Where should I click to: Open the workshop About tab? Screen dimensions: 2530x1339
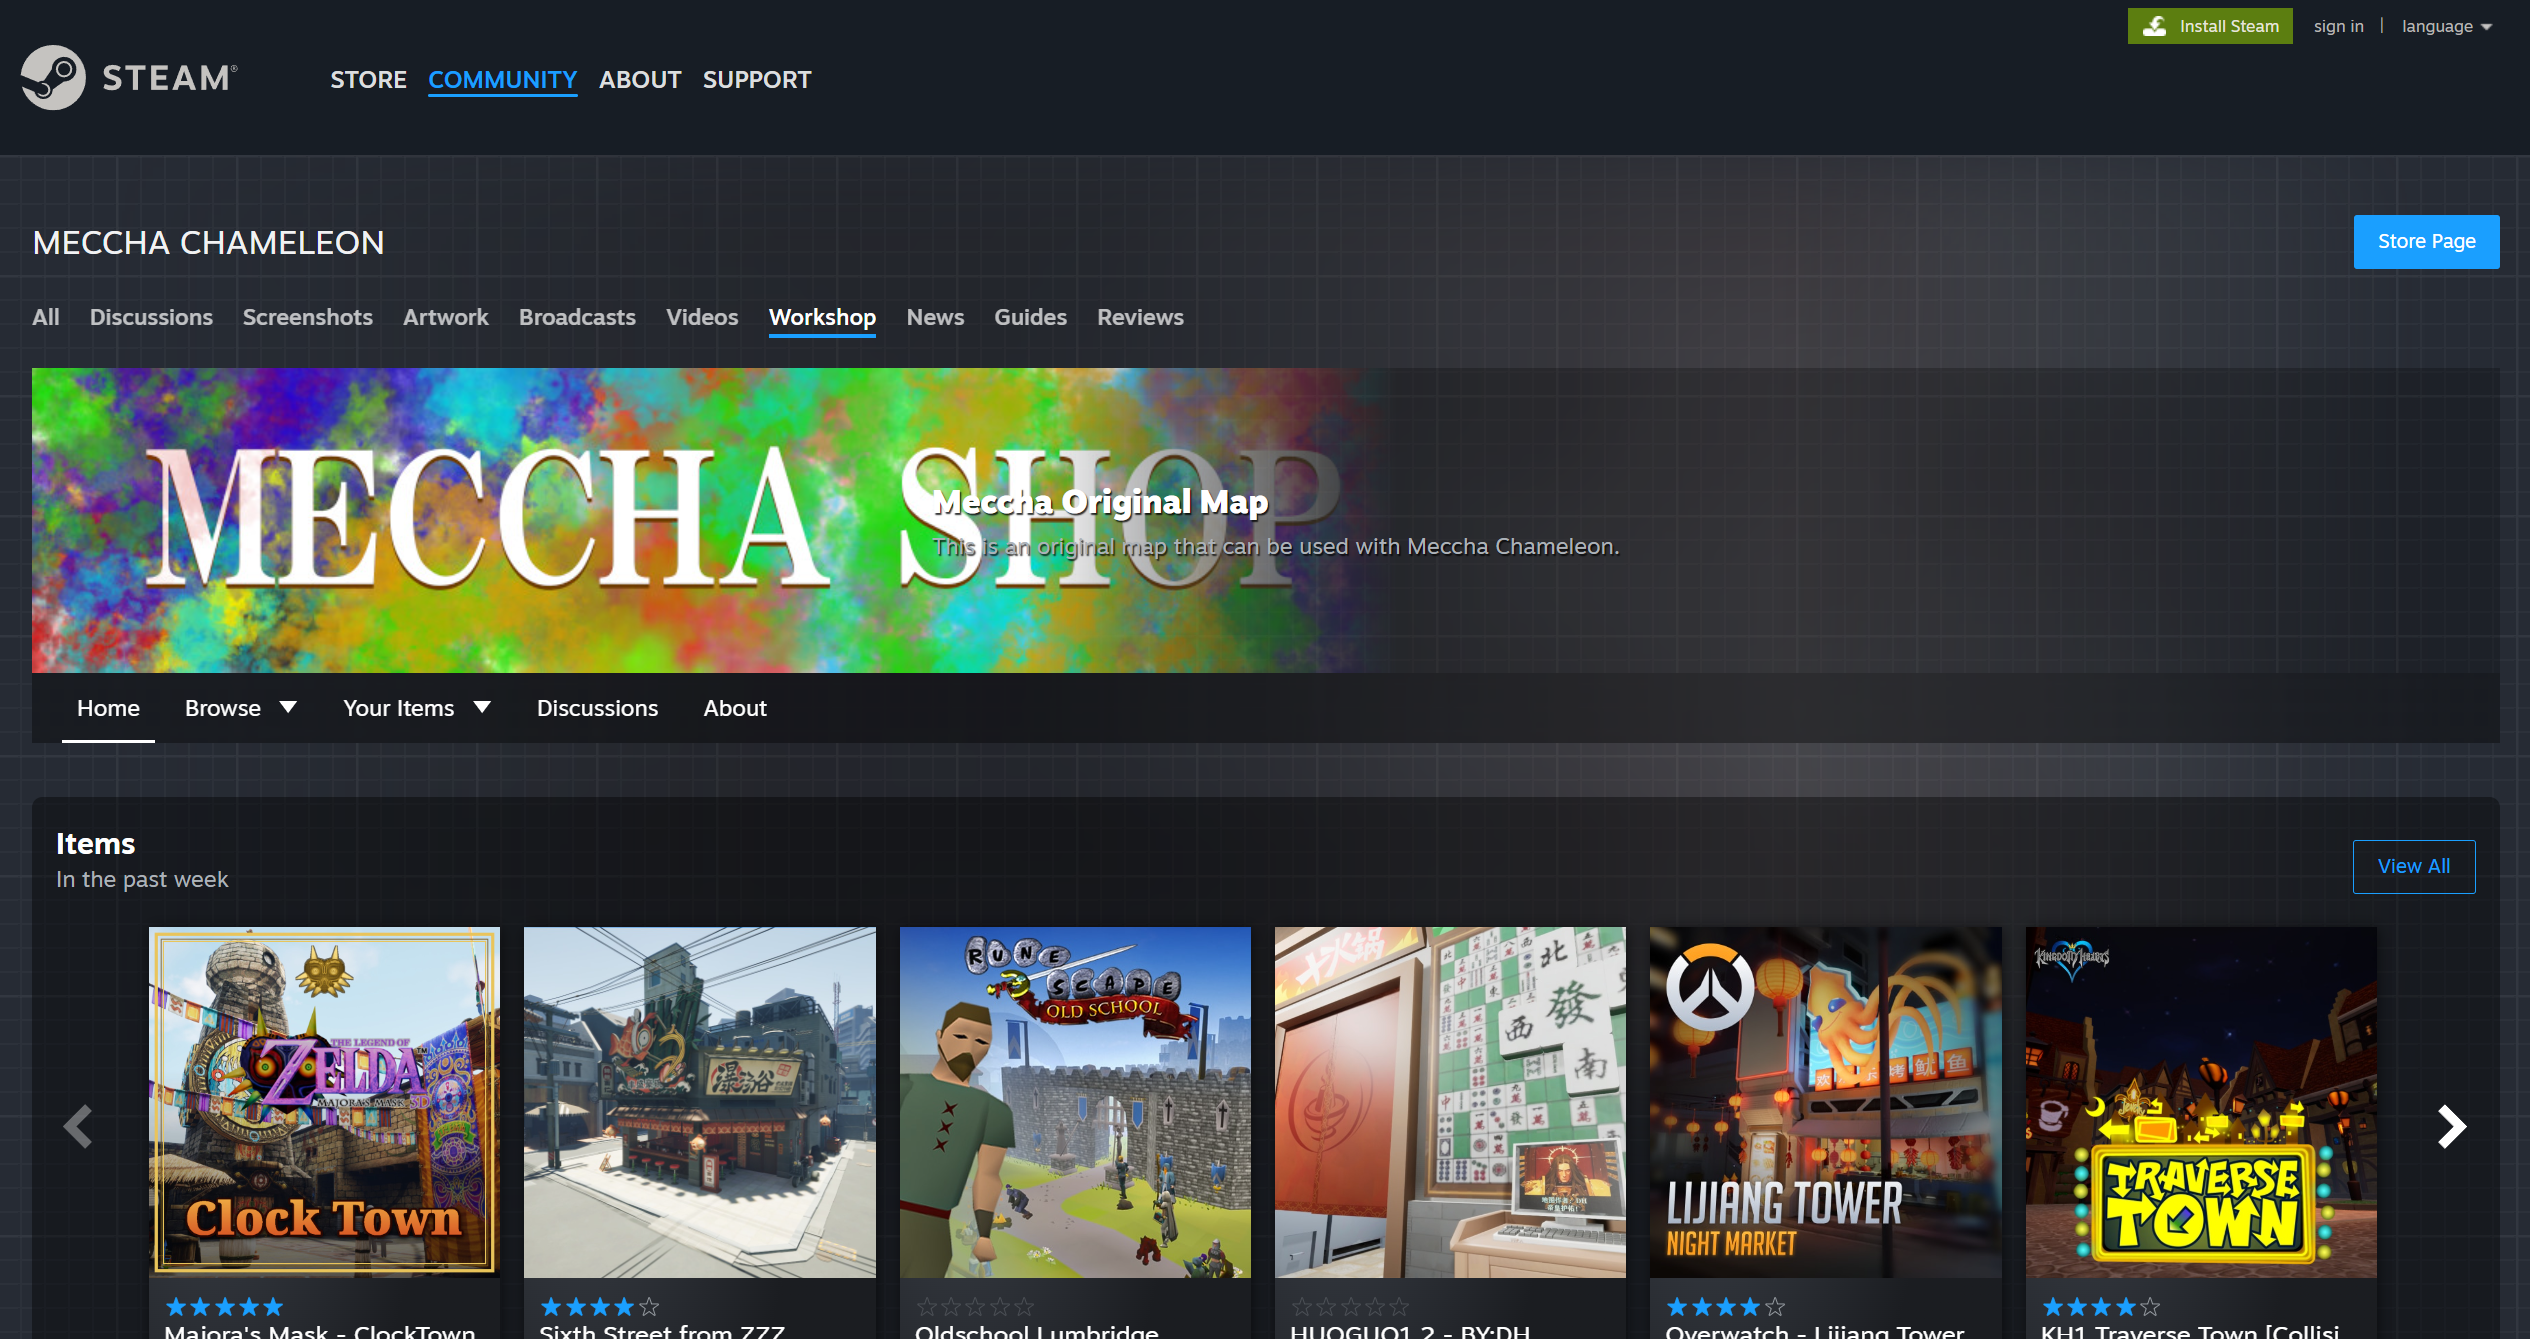pos(735,708)
